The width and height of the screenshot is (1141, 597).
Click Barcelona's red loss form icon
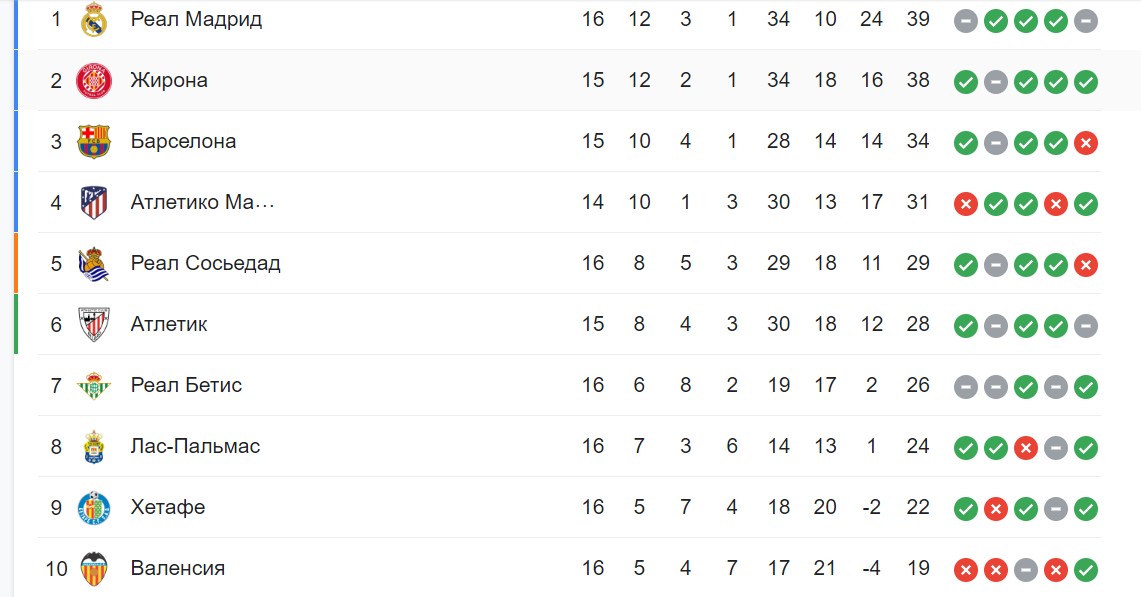pyautogui.click(x=1086, y=143)
